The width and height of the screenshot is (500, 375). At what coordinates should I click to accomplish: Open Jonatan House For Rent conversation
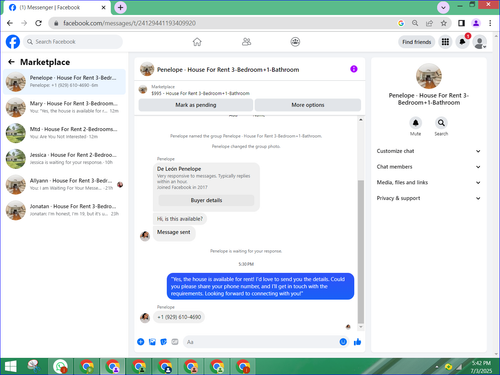(x=65, y=210)
